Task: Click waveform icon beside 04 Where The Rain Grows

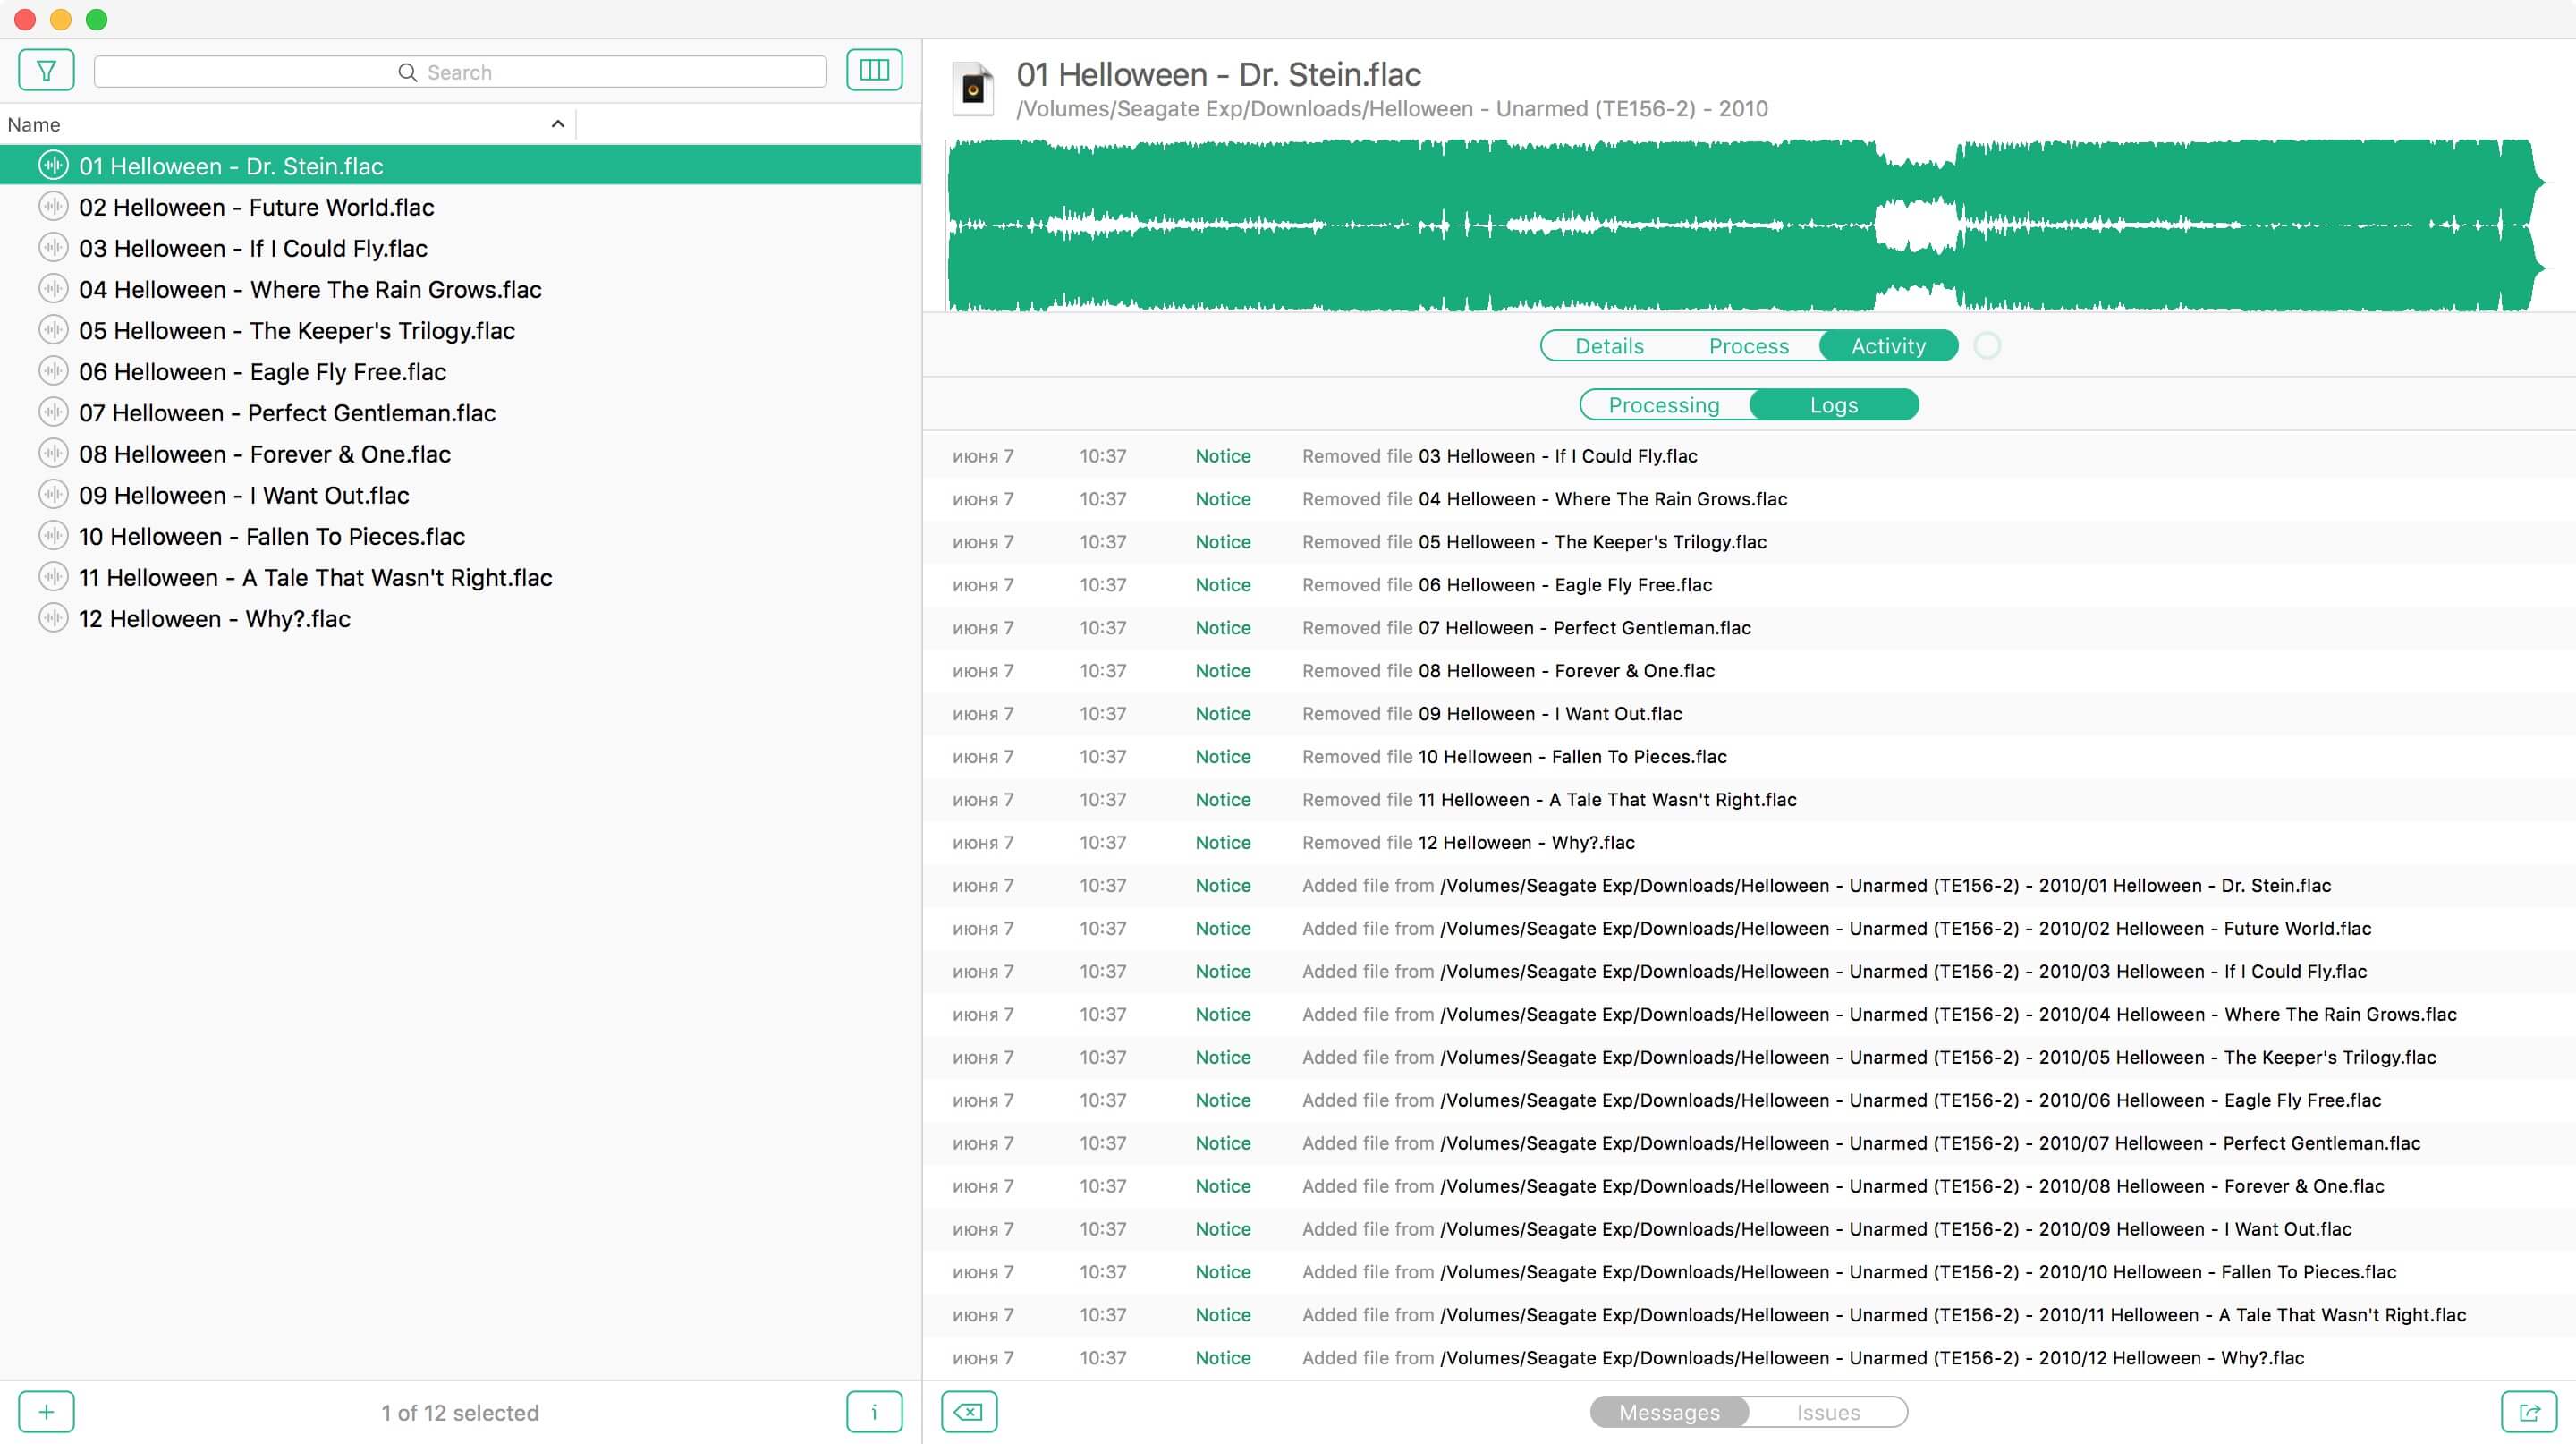Action: (x=53, y=289)
